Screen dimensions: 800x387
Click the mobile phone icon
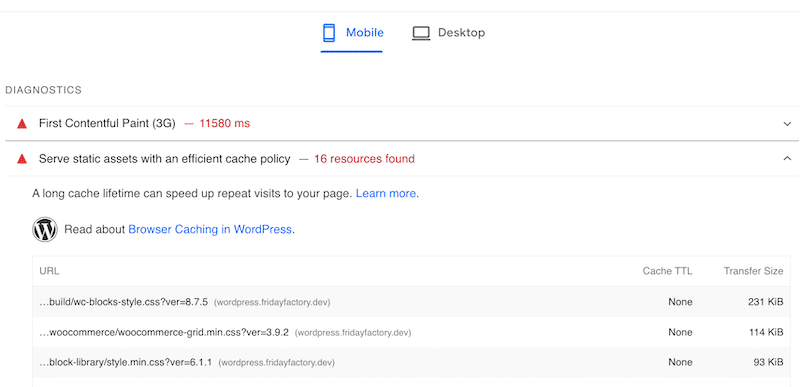pos(329,33)
